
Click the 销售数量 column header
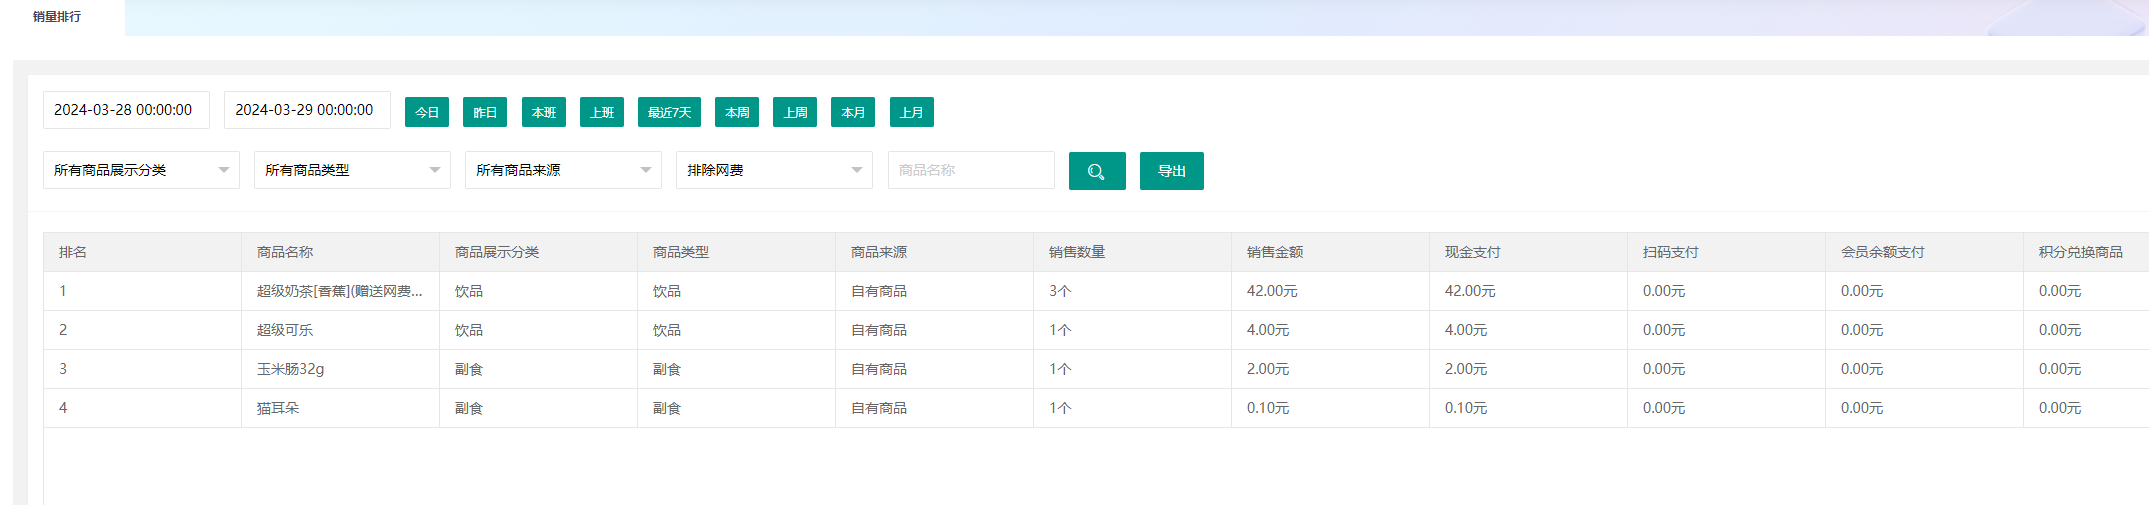point(1077,252)
